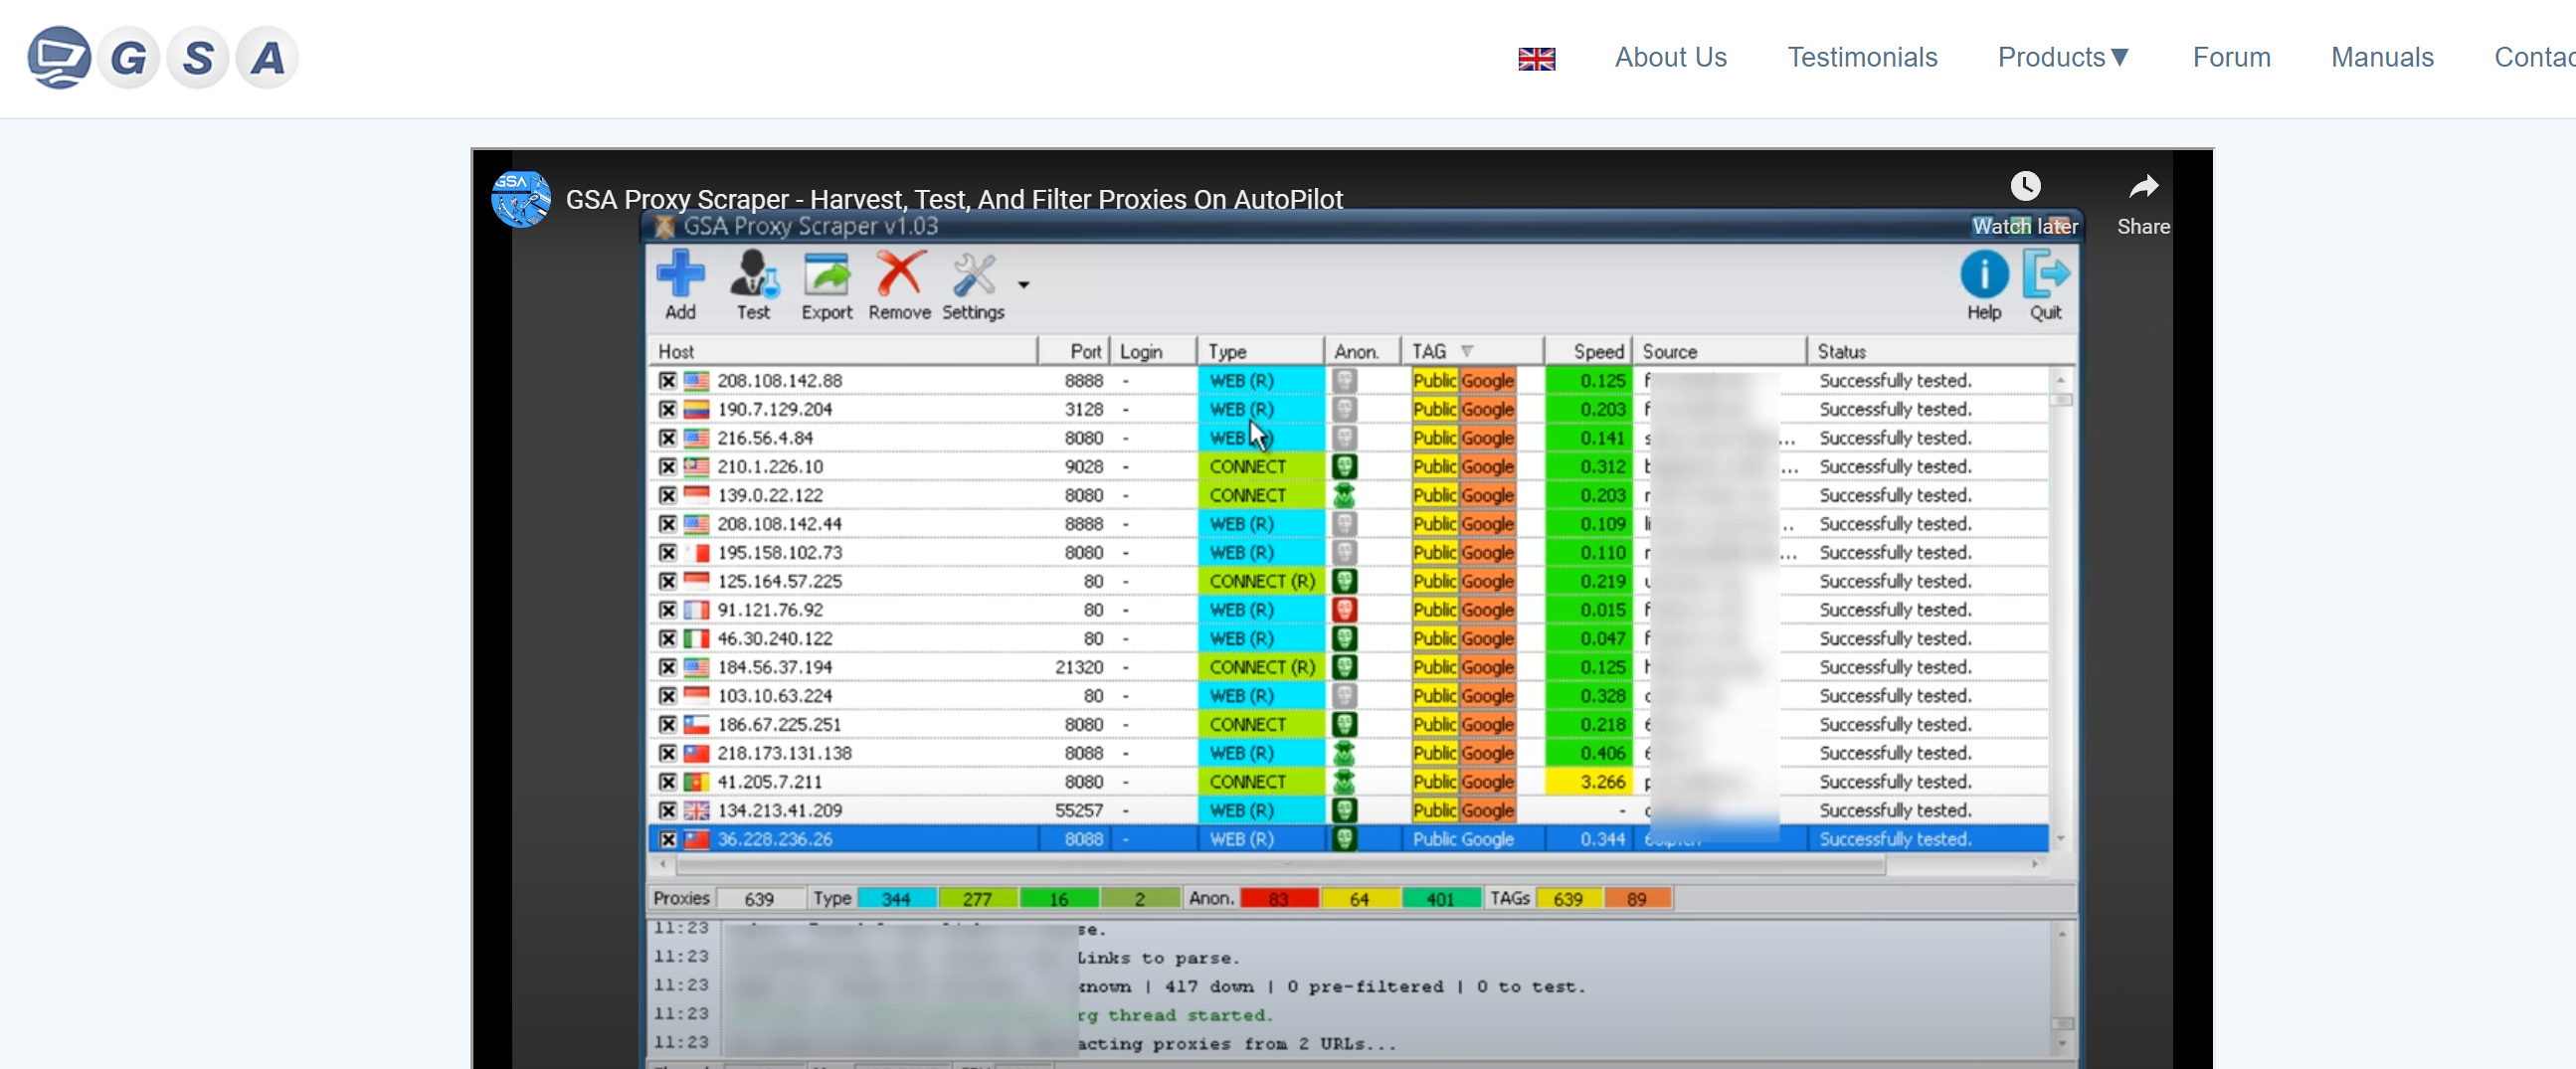This screenshot has width=2576, height=1069.
Task: Click red anonymity icon for 91.121.76.92
Action: [x=1345, y=609]
